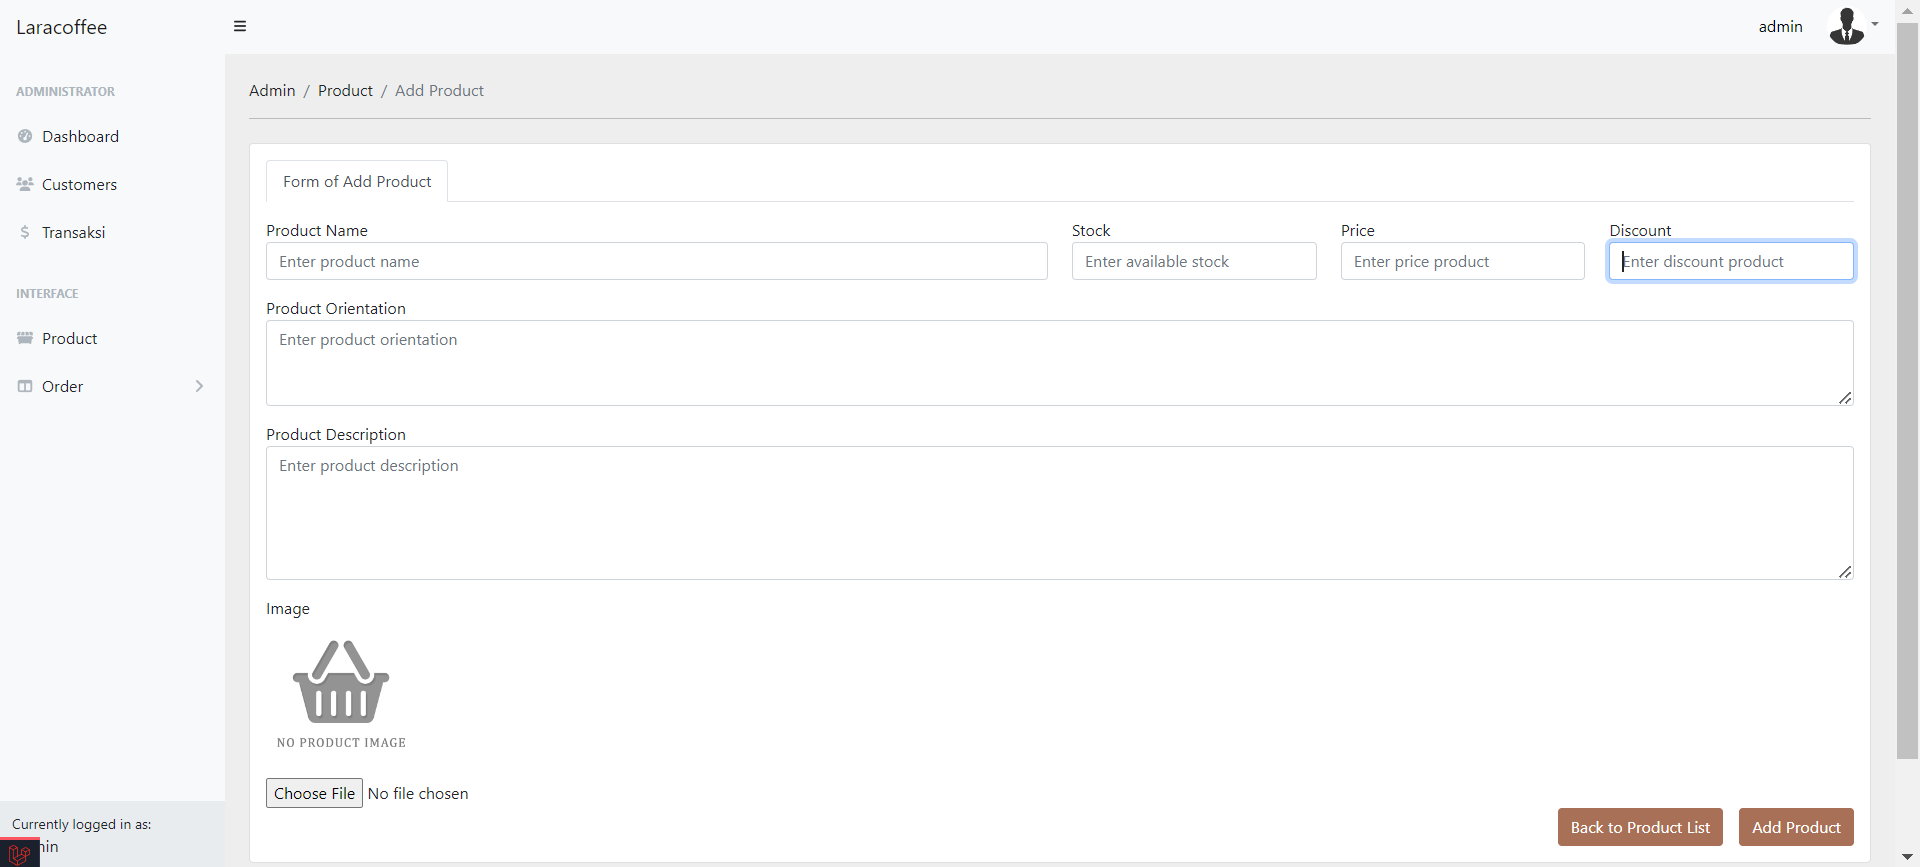
Task: Click Back to Product List button
Action: tap(1640, 827)
